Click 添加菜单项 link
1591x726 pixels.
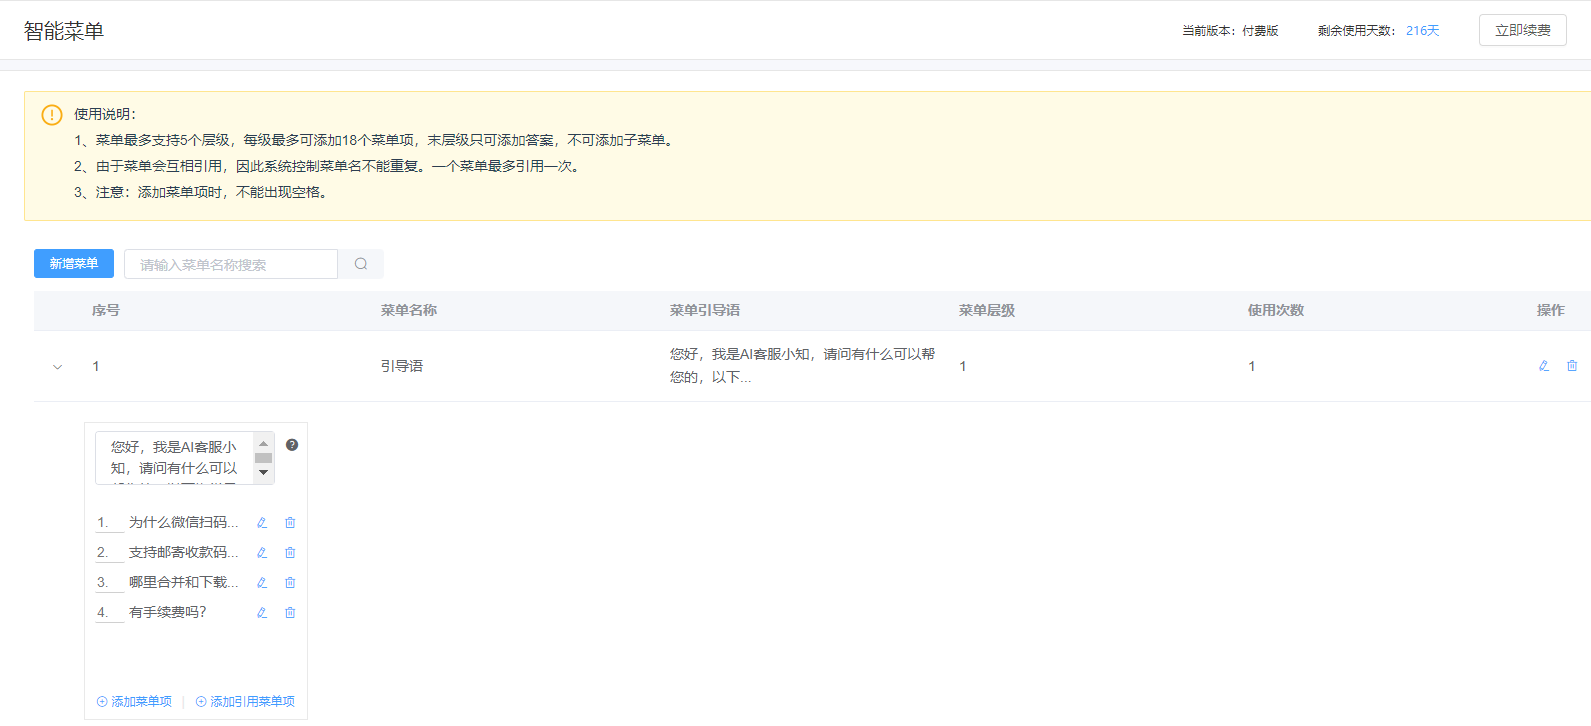134,702
